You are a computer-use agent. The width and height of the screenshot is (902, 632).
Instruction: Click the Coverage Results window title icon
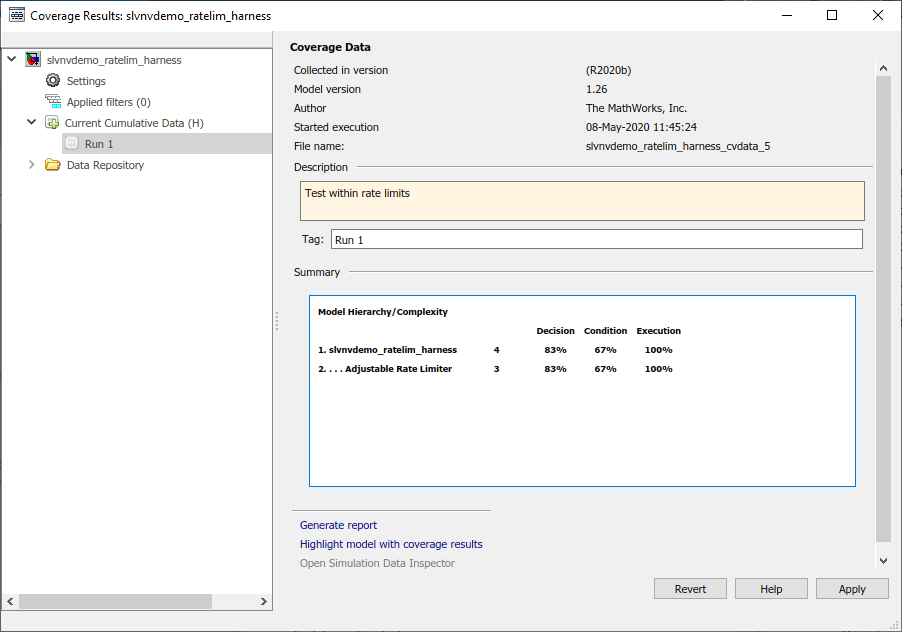pos(17,16)
